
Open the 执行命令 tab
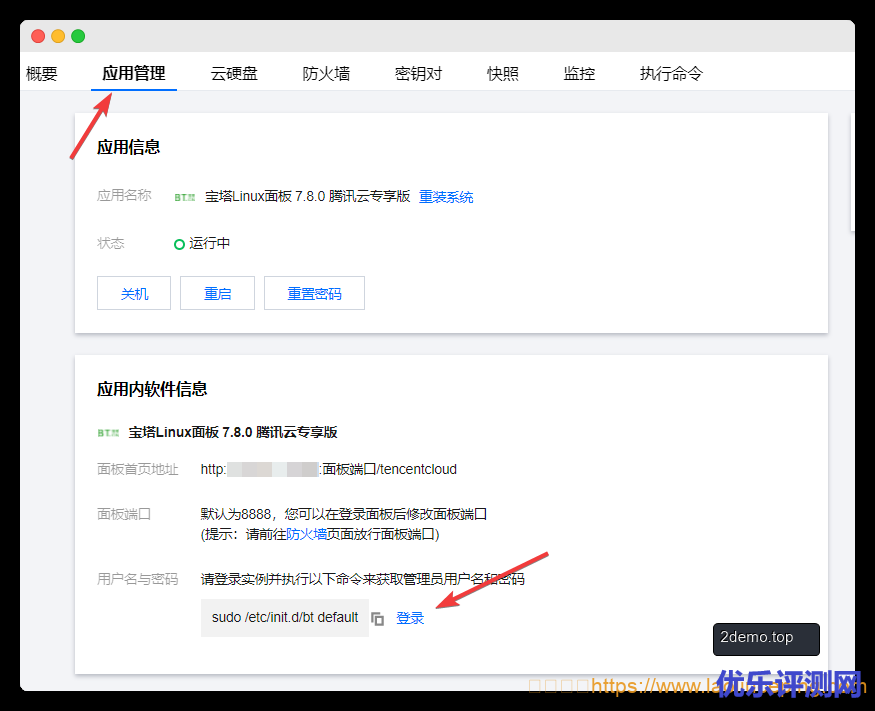pyautogui.click(x=671, y=73)
